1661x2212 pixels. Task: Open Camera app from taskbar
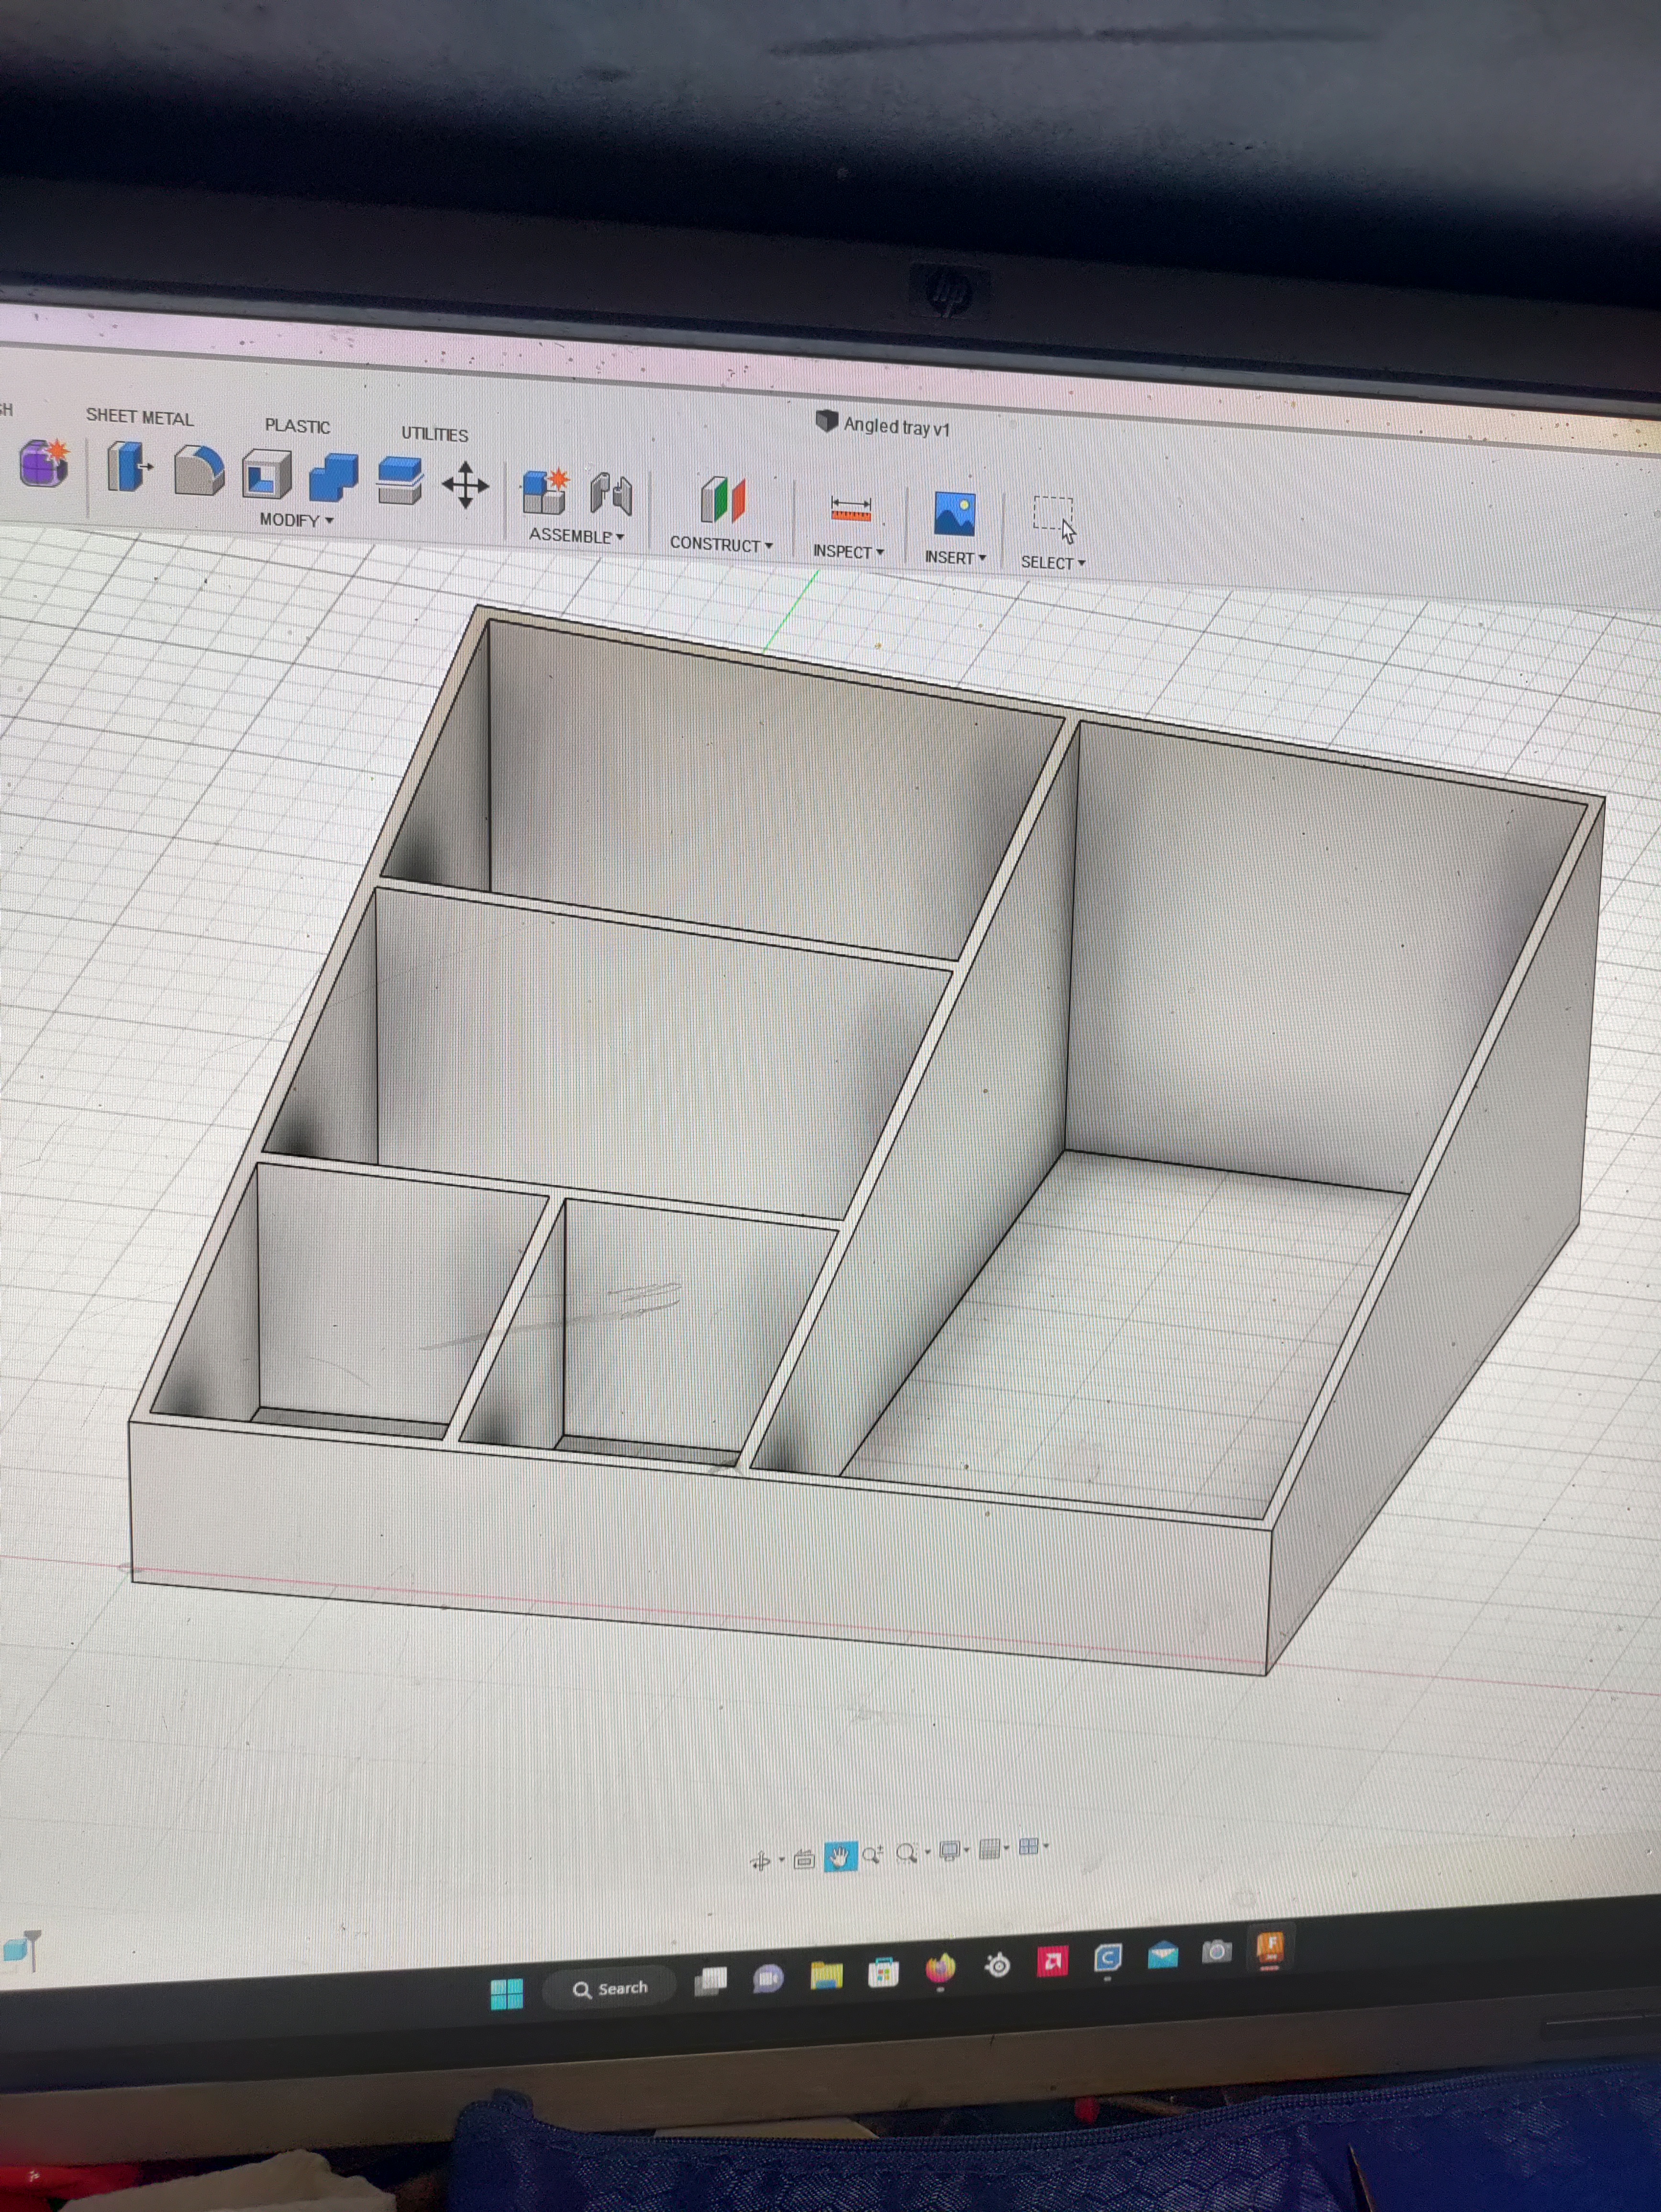(x=1216, y=1951)
